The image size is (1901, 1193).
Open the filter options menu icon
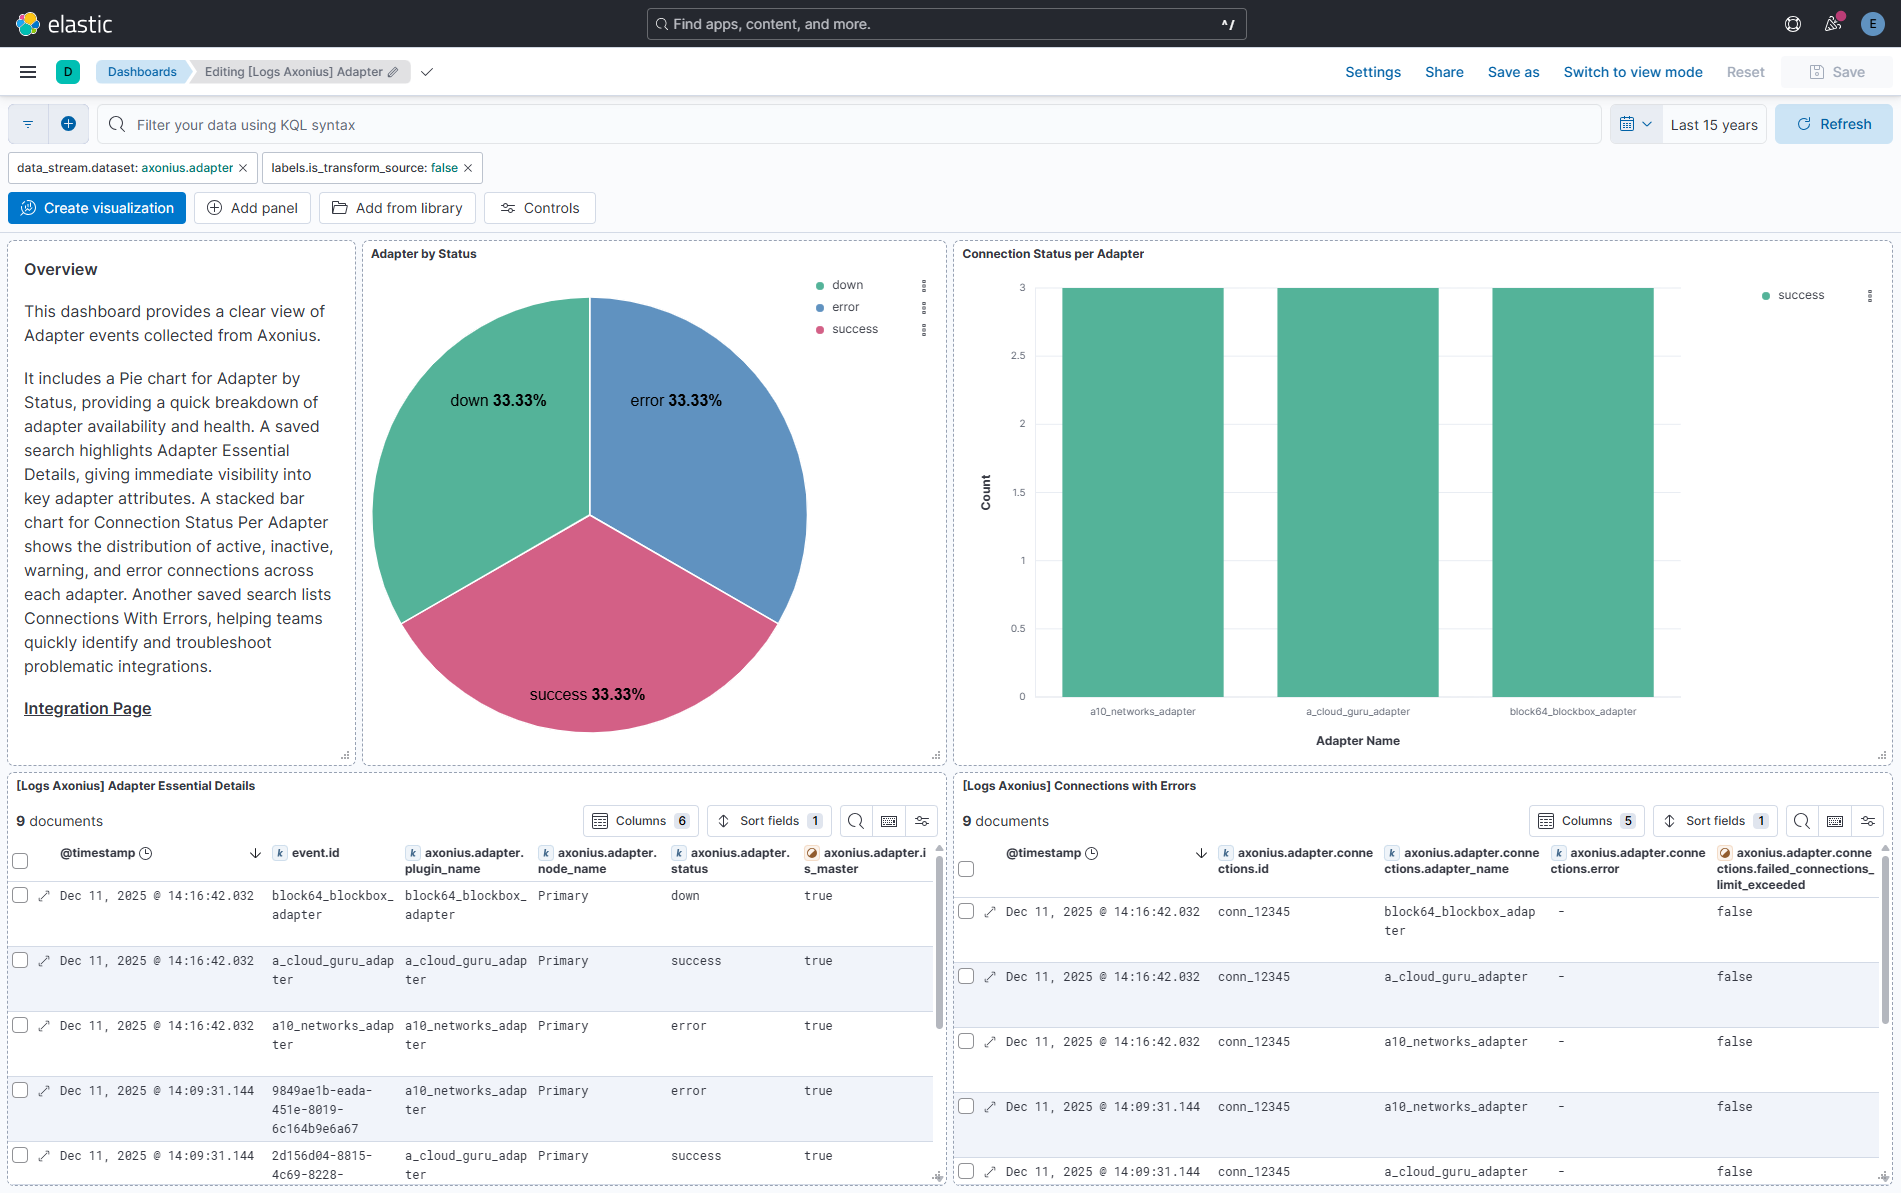28,124
